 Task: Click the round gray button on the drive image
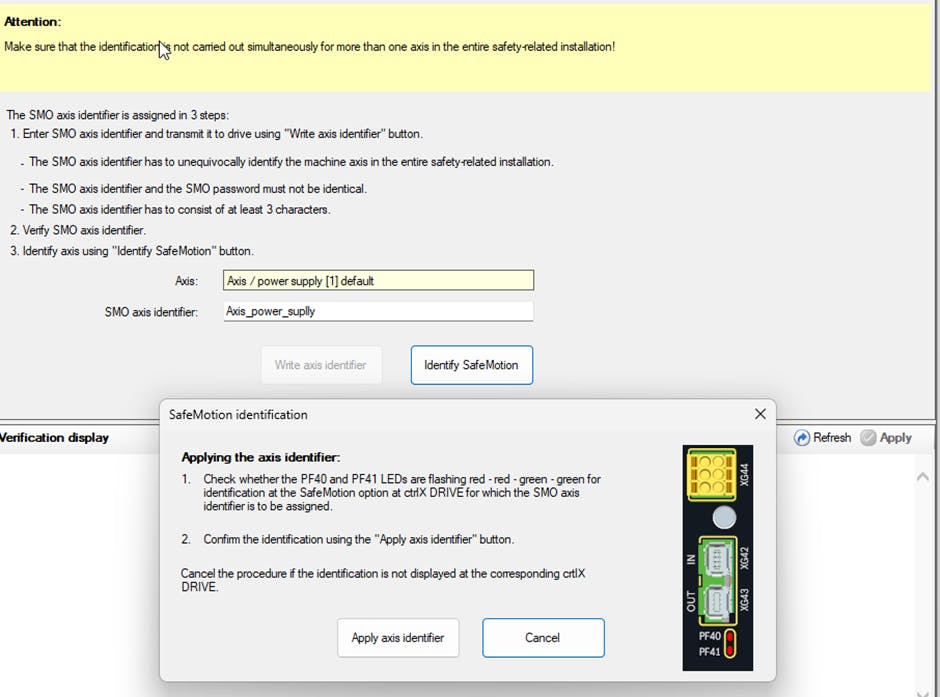[x=722, y=517]
